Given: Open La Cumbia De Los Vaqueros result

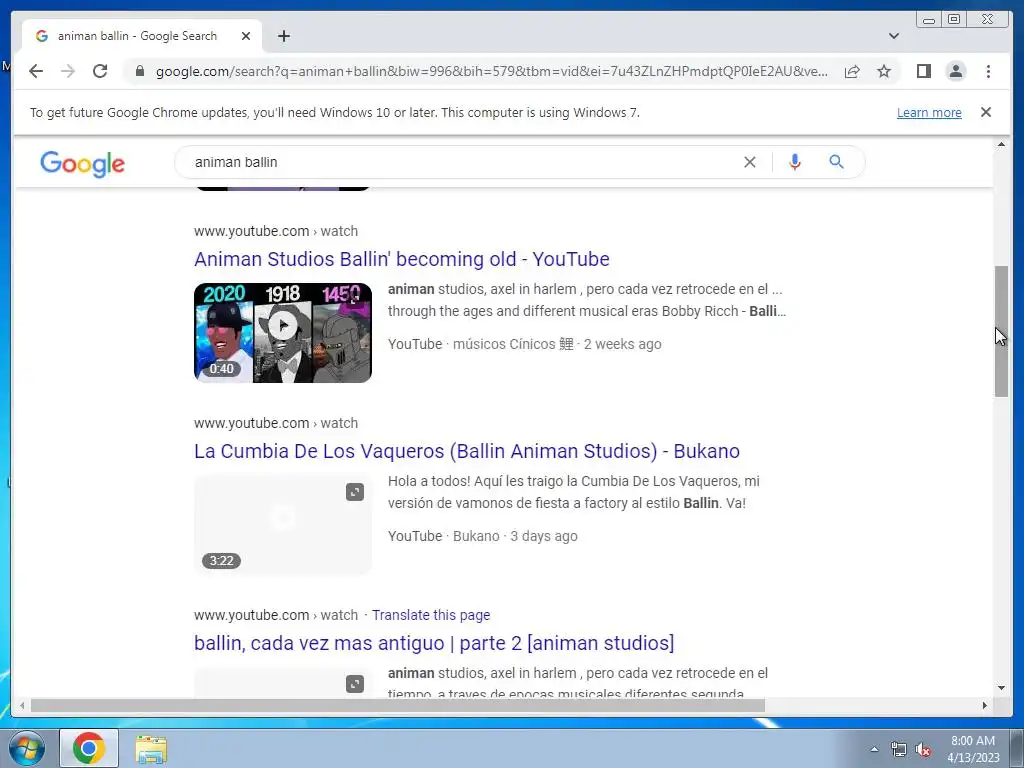Looking at the screenshot, I should pyautogui.click(x=467, y=451).
